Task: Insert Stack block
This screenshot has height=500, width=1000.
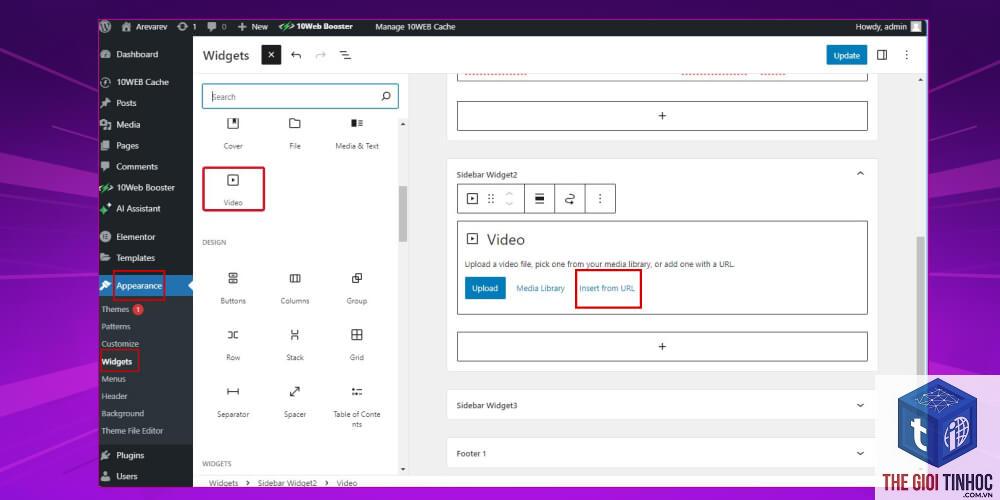Action: tap(295, 344)
